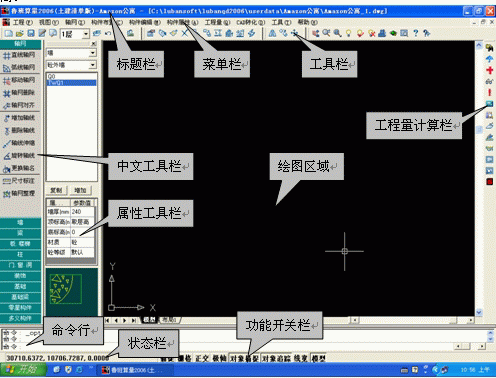Click the 尺寸标注 dimension tool

tap(19, 181)
